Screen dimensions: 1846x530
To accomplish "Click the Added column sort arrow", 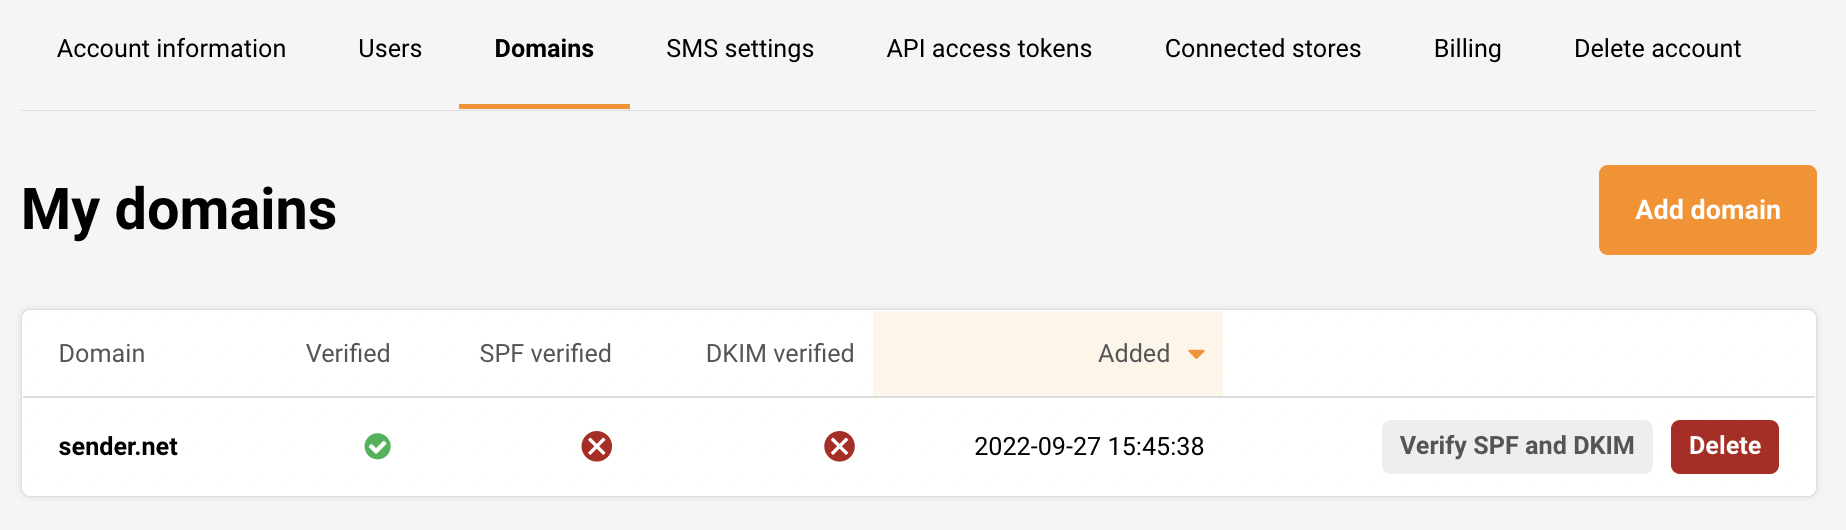I will pos(1196,354).
